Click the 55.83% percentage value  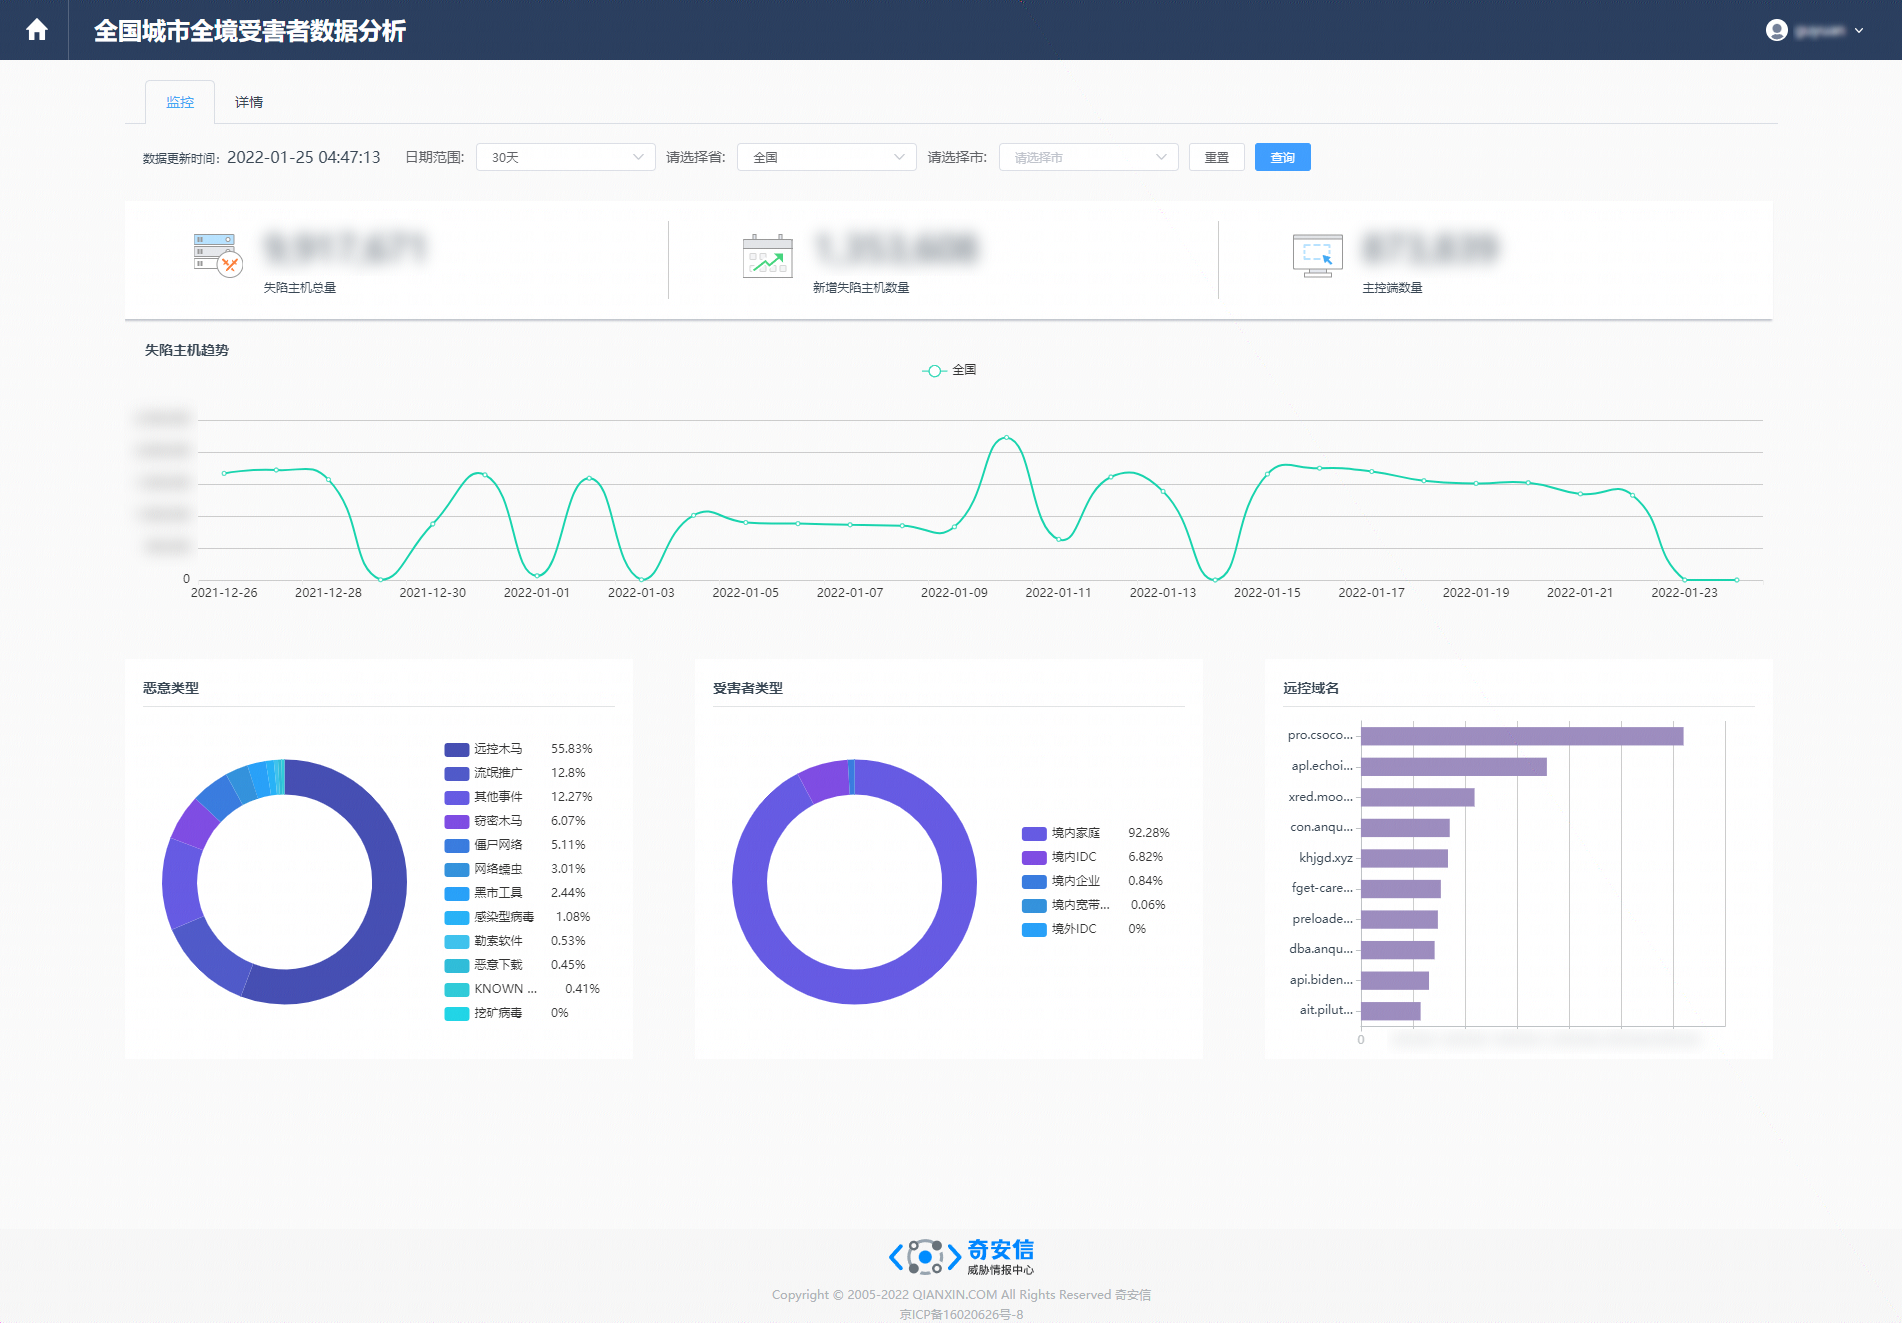(572, 749)
